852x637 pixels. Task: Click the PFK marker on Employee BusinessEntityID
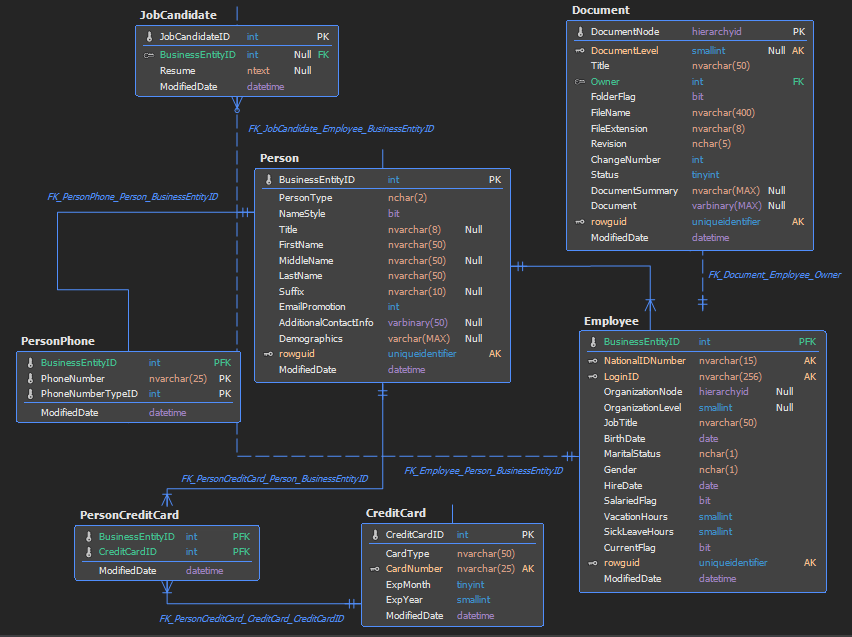pyautogui.click(x=807, y=342)
